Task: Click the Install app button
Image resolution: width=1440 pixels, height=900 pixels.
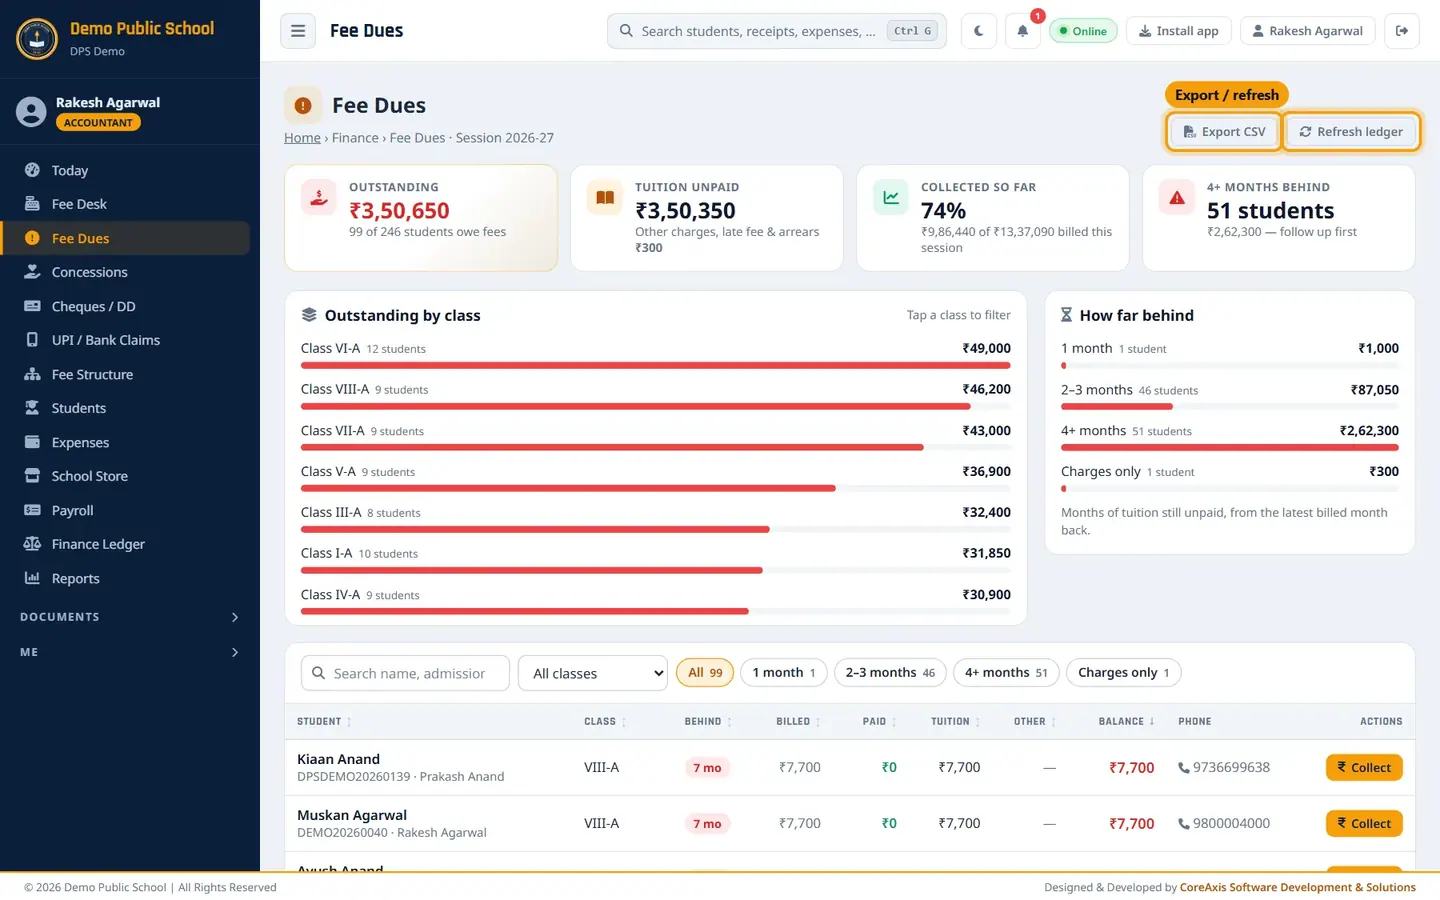Action: pos(1179,31)
